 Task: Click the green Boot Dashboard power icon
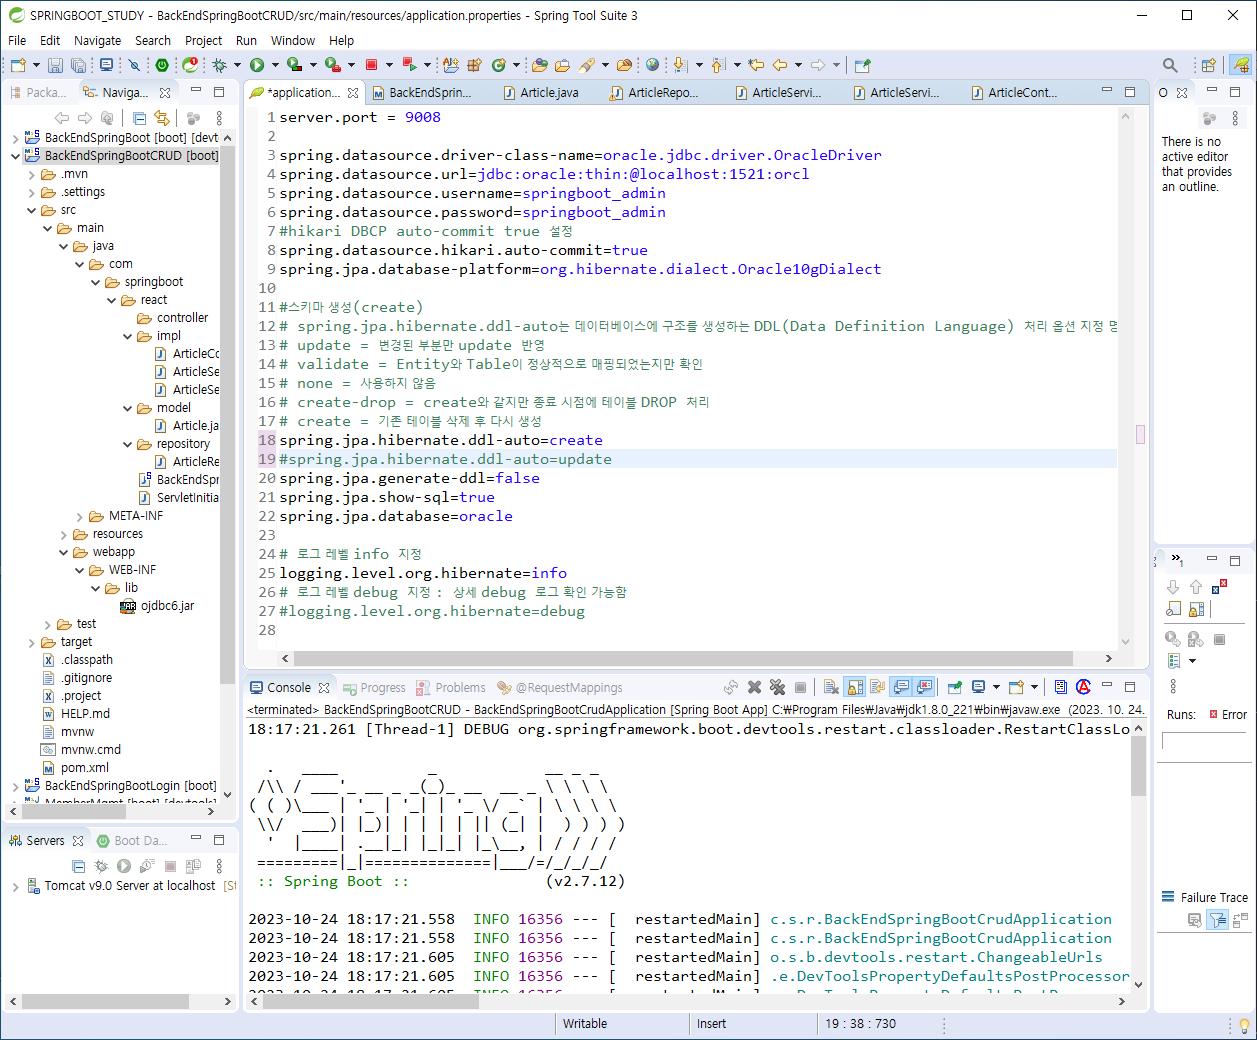(162, 65)
